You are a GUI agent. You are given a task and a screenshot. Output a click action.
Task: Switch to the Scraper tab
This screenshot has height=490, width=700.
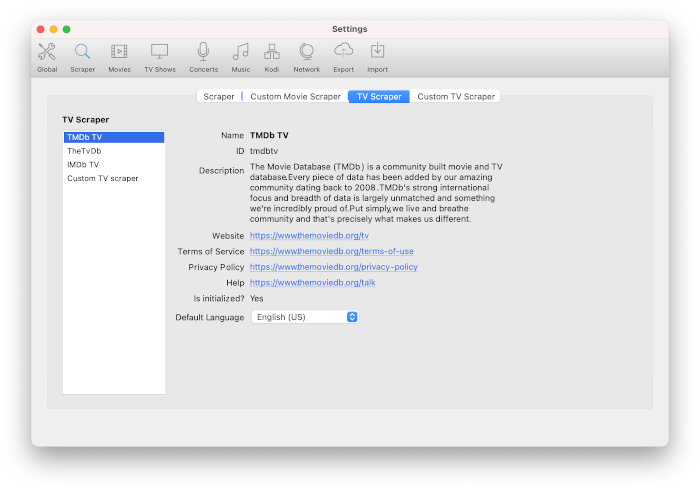219,96
